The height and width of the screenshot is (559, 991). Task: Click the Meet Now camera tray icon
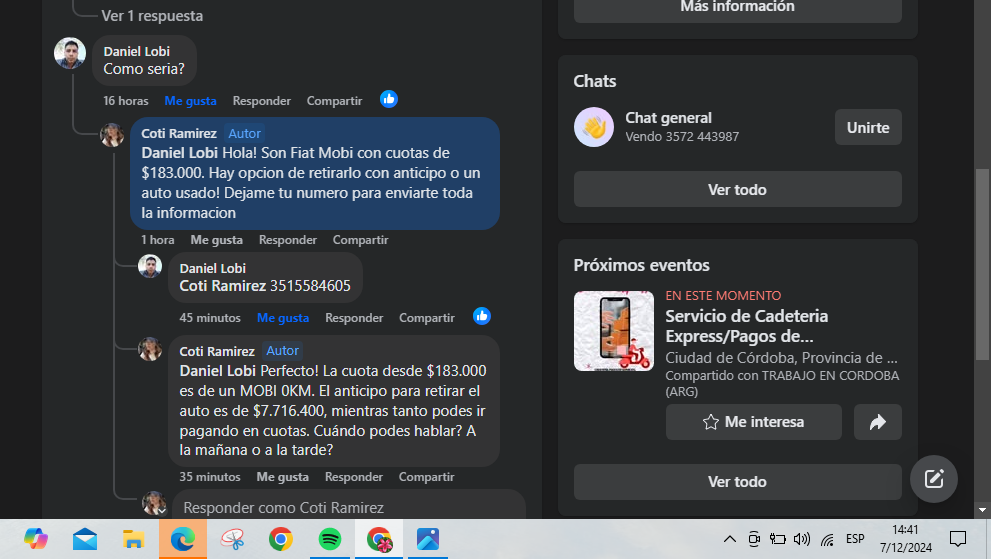754,539
